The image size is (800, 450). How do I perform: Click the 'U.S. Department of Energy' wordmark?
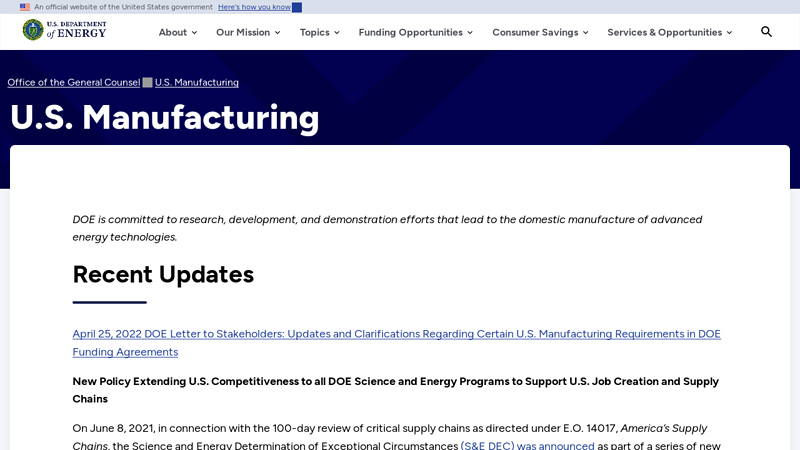[77, 30]
